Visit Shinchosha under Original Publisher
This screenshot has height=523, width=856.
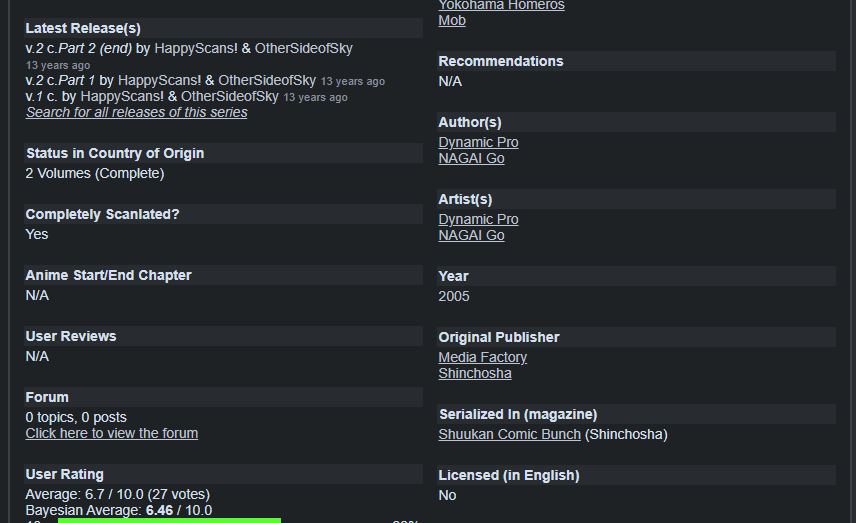click(x=475, y=373)
